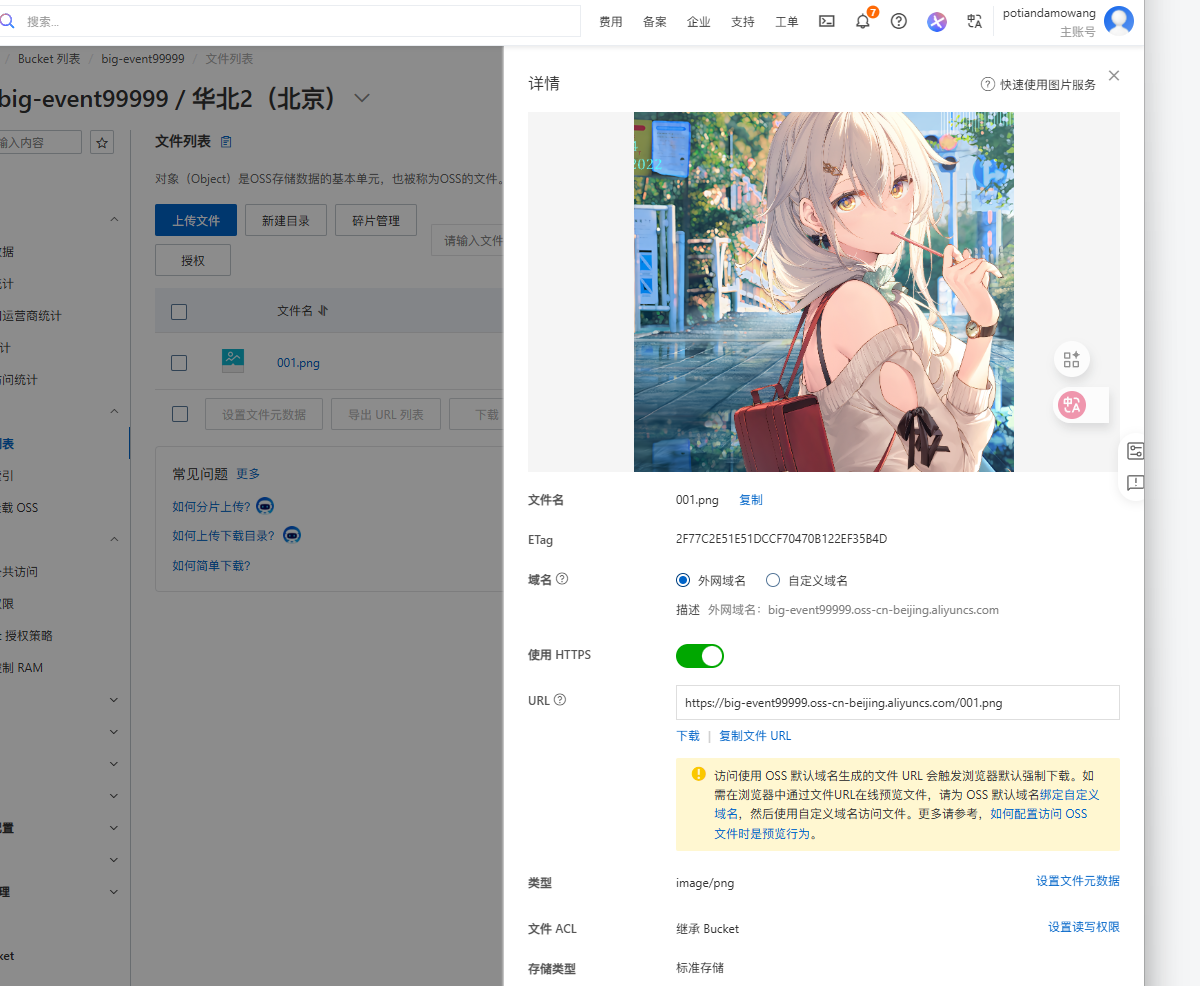Click the 授权 button
The image size is (1200, 986).
click(193, 260)
